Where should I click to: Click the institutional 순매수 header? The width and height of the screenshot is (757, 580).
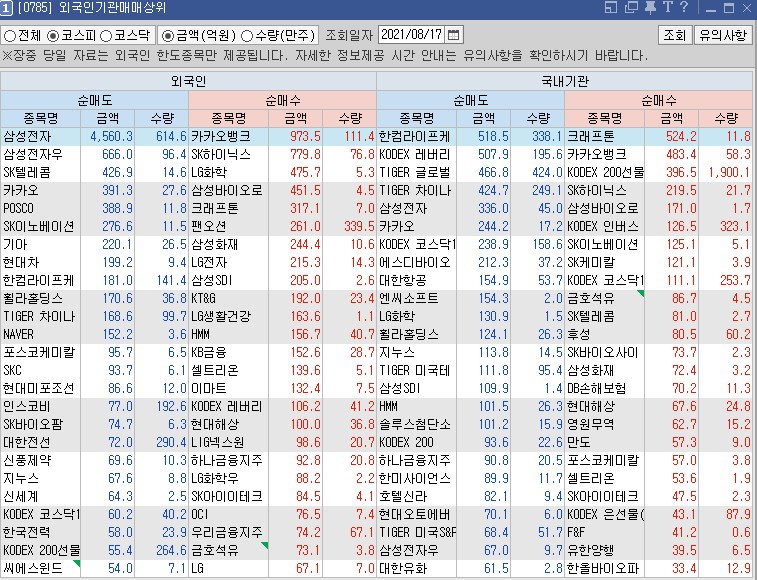[659, 100]
